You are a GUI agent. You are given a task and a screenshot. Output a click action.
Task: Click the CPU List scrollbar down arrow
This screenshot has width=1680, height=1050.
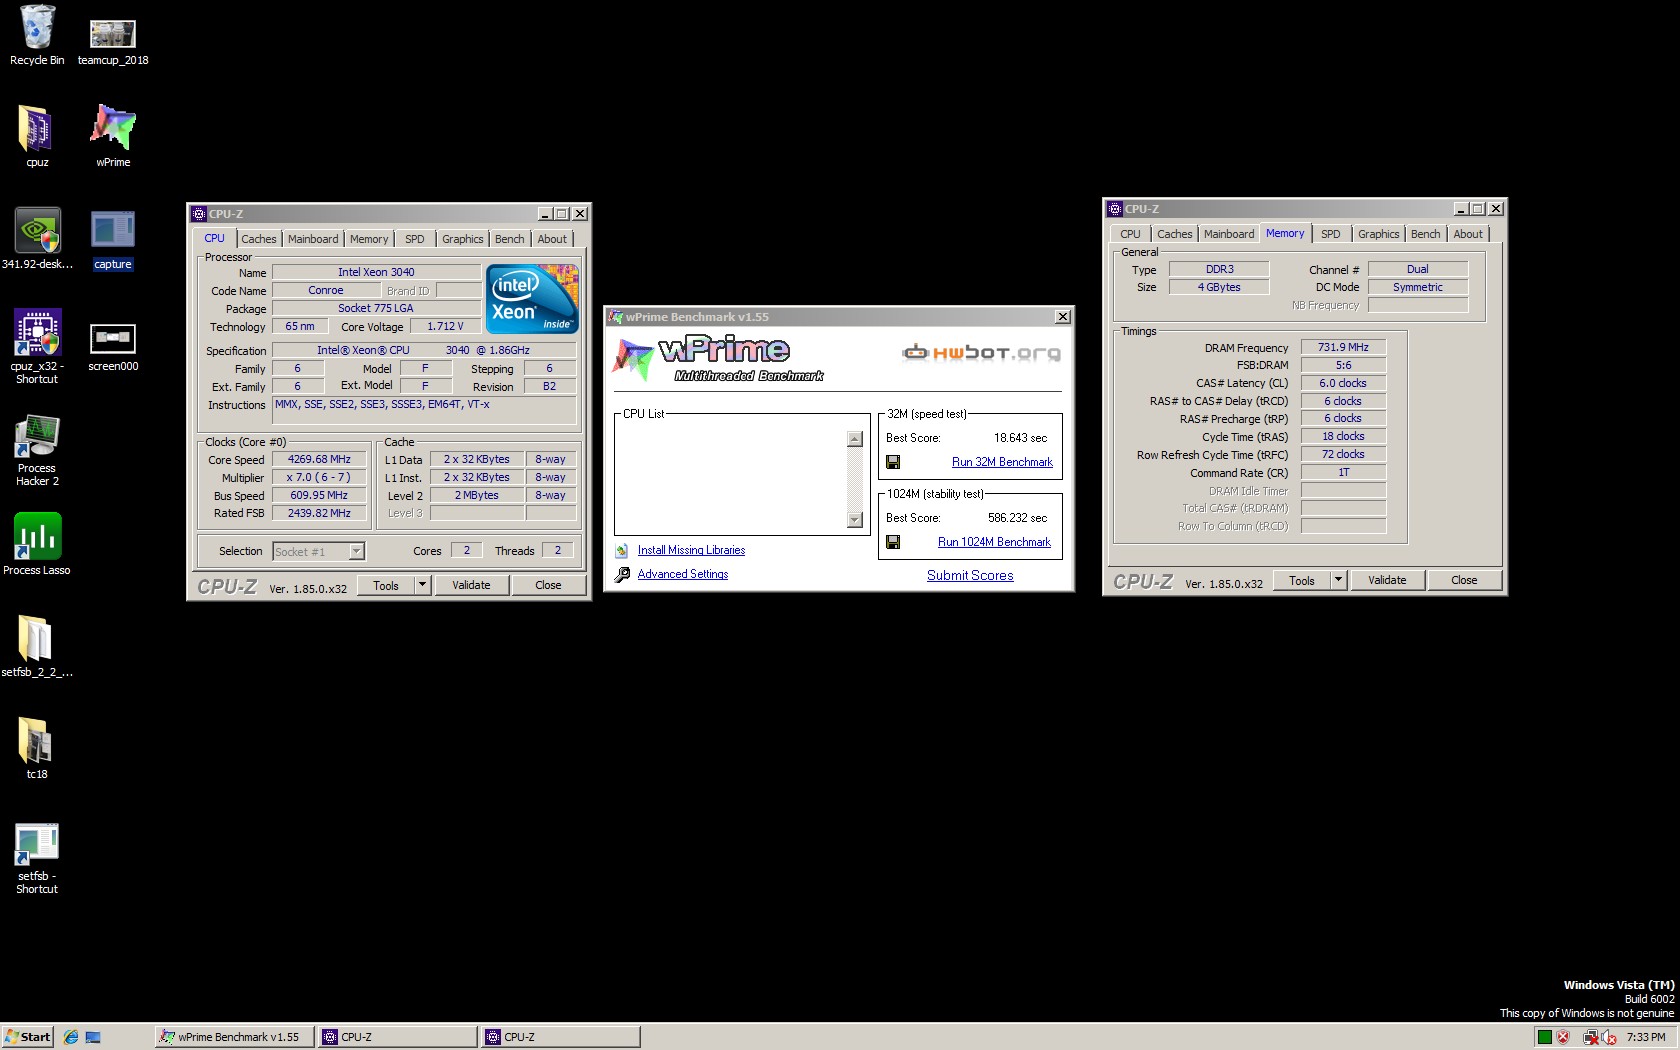tap(854, 519)
